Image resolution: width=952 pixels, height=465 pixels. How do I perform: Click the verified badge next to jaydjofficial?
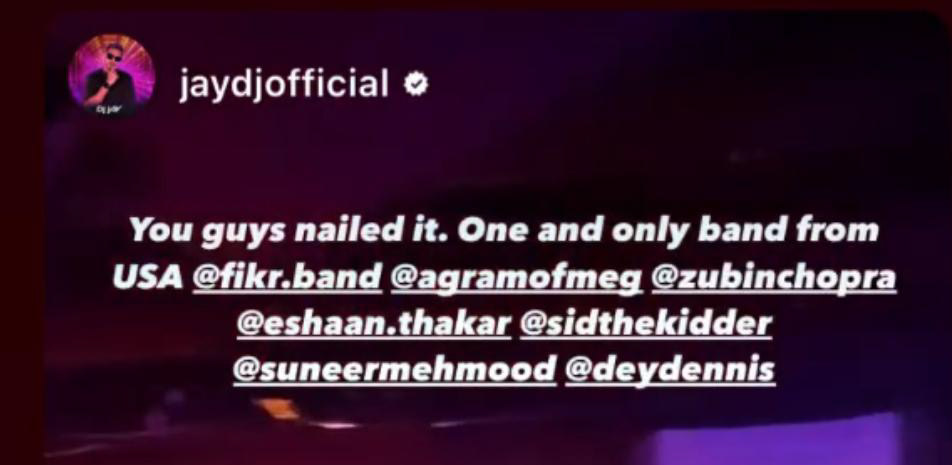[416, 85]
